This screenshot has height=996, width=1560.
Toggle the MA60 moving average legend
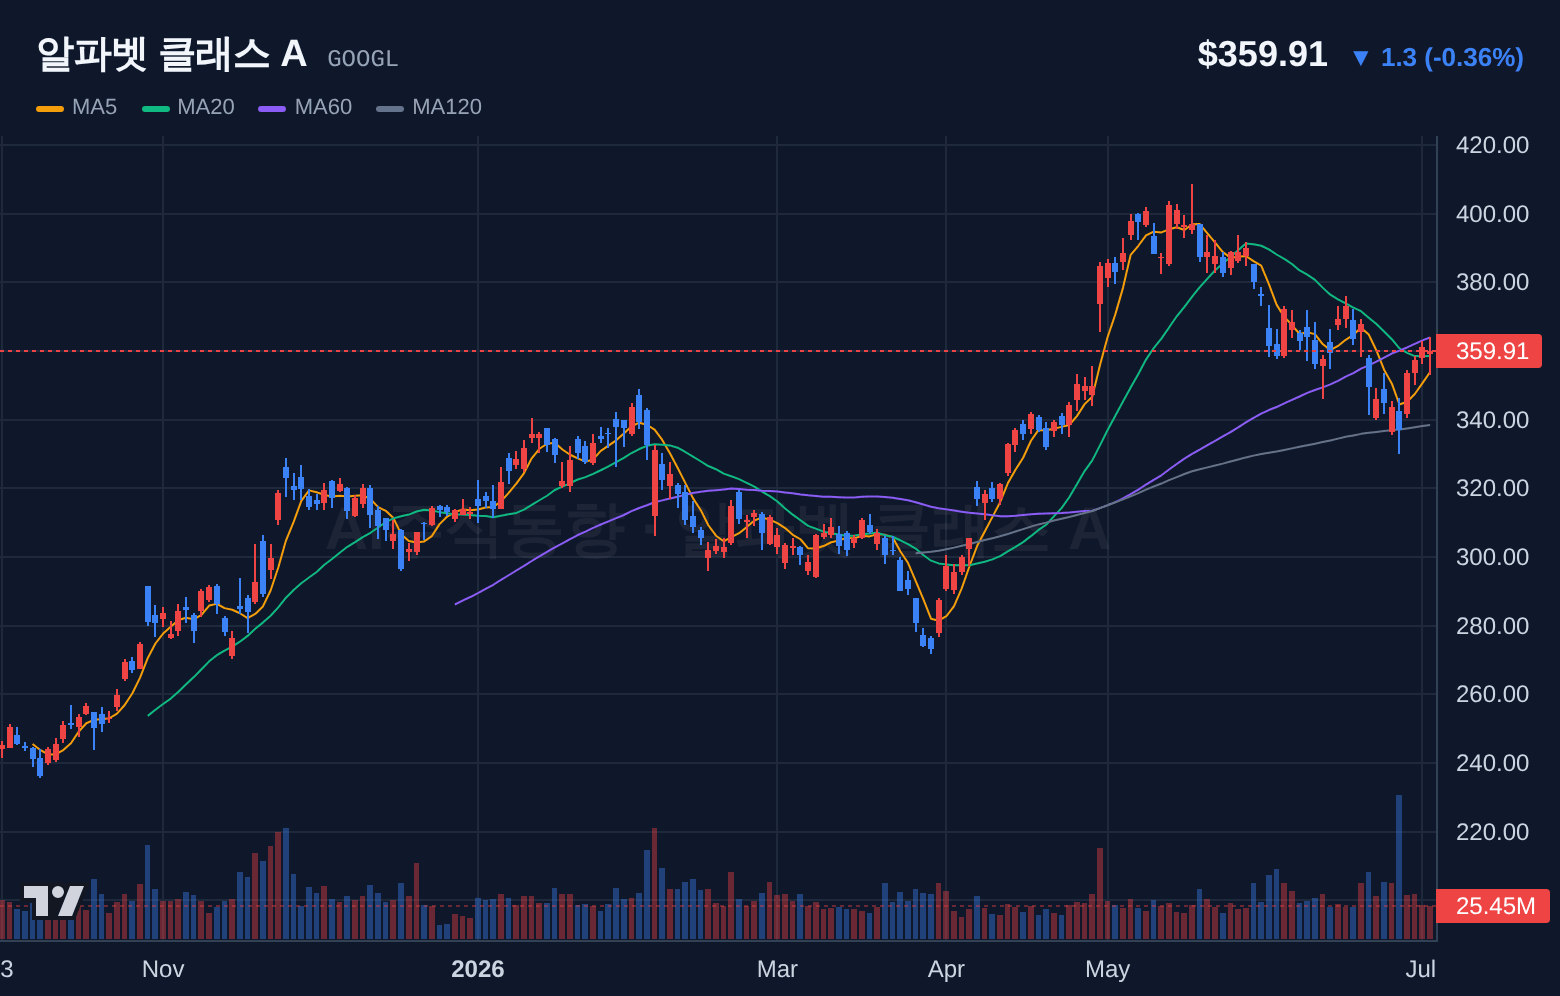[x=305, y=107]
